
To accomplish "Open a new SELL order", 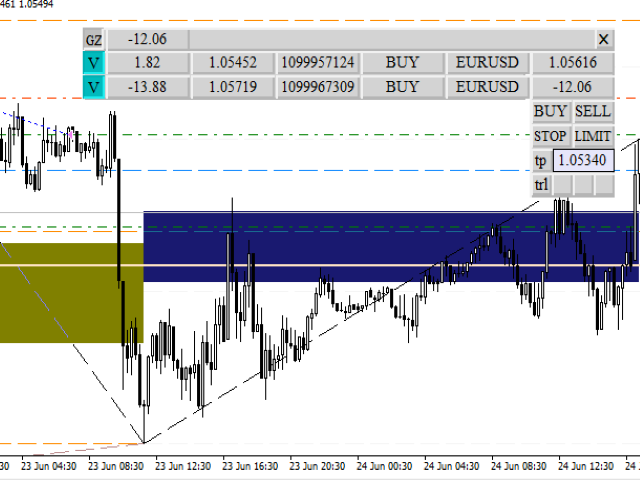I will (593, 111).
